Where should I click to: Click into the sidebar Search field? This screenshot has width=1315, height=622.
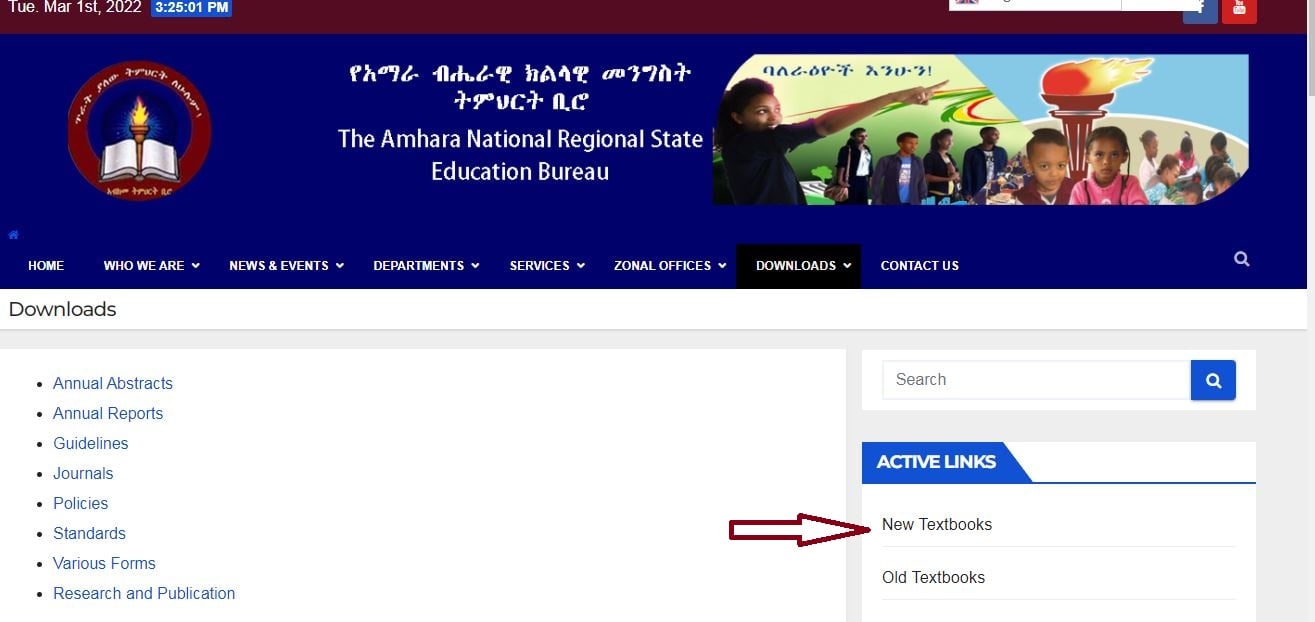click(1036, 380)
